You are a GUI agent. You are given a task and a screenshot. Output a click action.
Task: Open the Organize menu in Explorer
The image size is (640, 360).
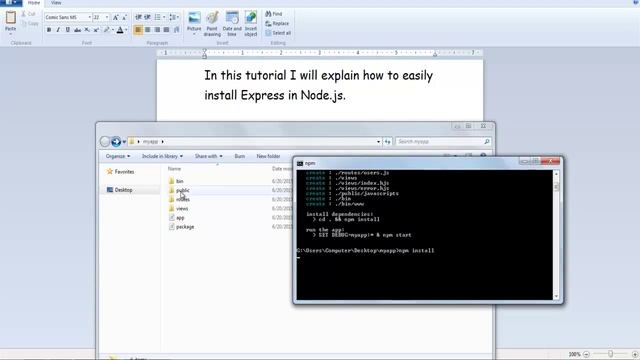point(118,156)
